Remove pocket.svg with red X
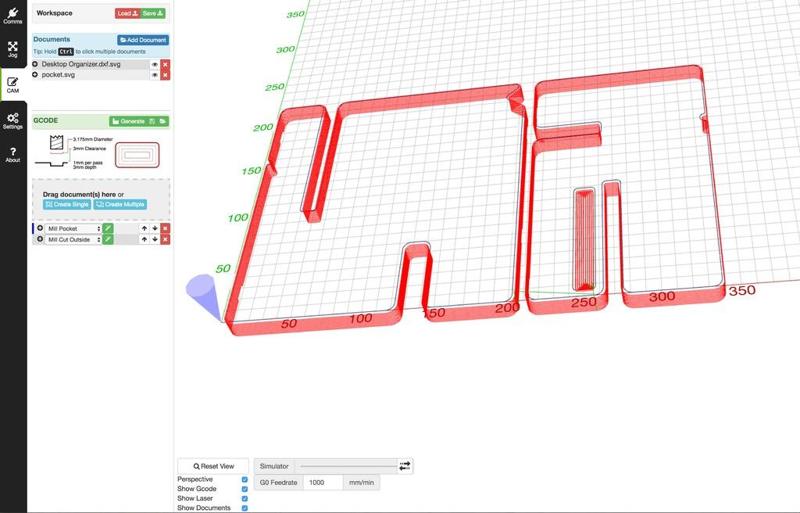The width and height of the screenshot is (800, 513). click(165, 75)
